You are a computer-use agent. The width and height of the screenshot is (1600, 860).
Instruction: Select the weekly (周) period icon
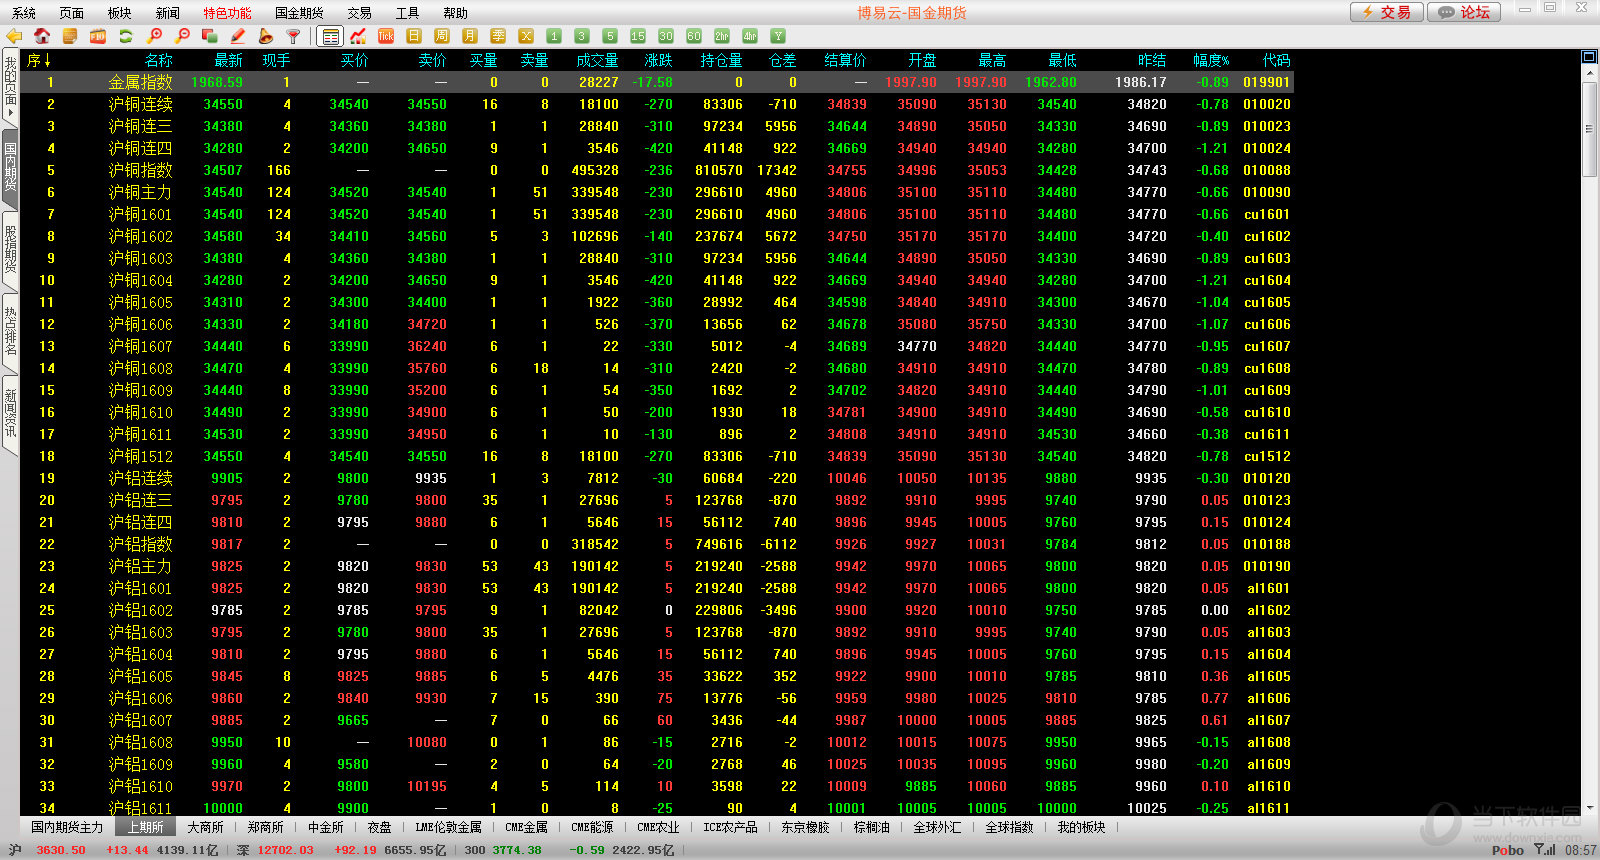pyautogui.click(x=442, y=36)
